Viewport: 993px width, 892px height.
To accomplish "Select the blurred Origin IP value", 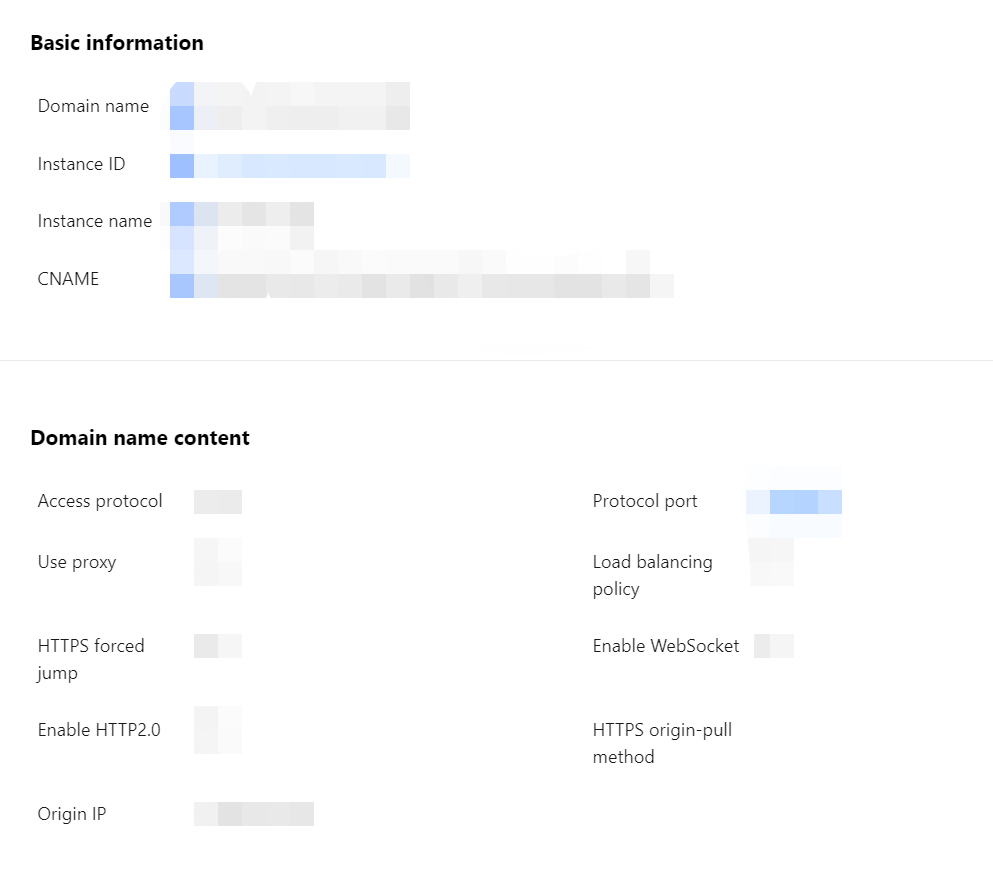I will coord(254,814).
